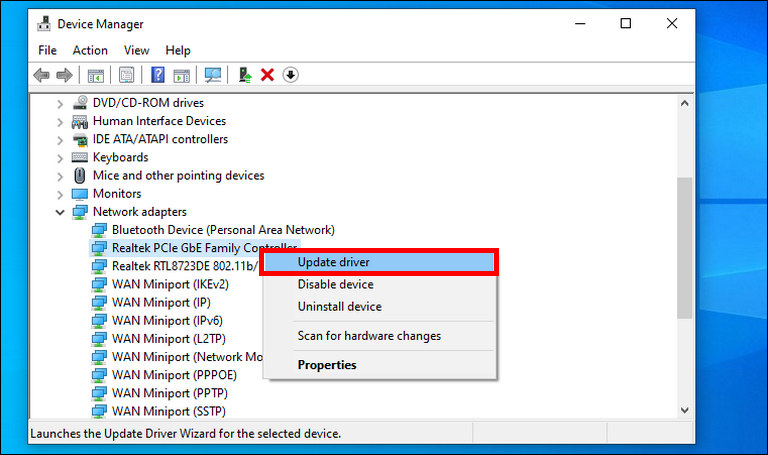Click the Back arrow toolbar icon
This screenshot has height=455, width=768.
tap(42, 75)
